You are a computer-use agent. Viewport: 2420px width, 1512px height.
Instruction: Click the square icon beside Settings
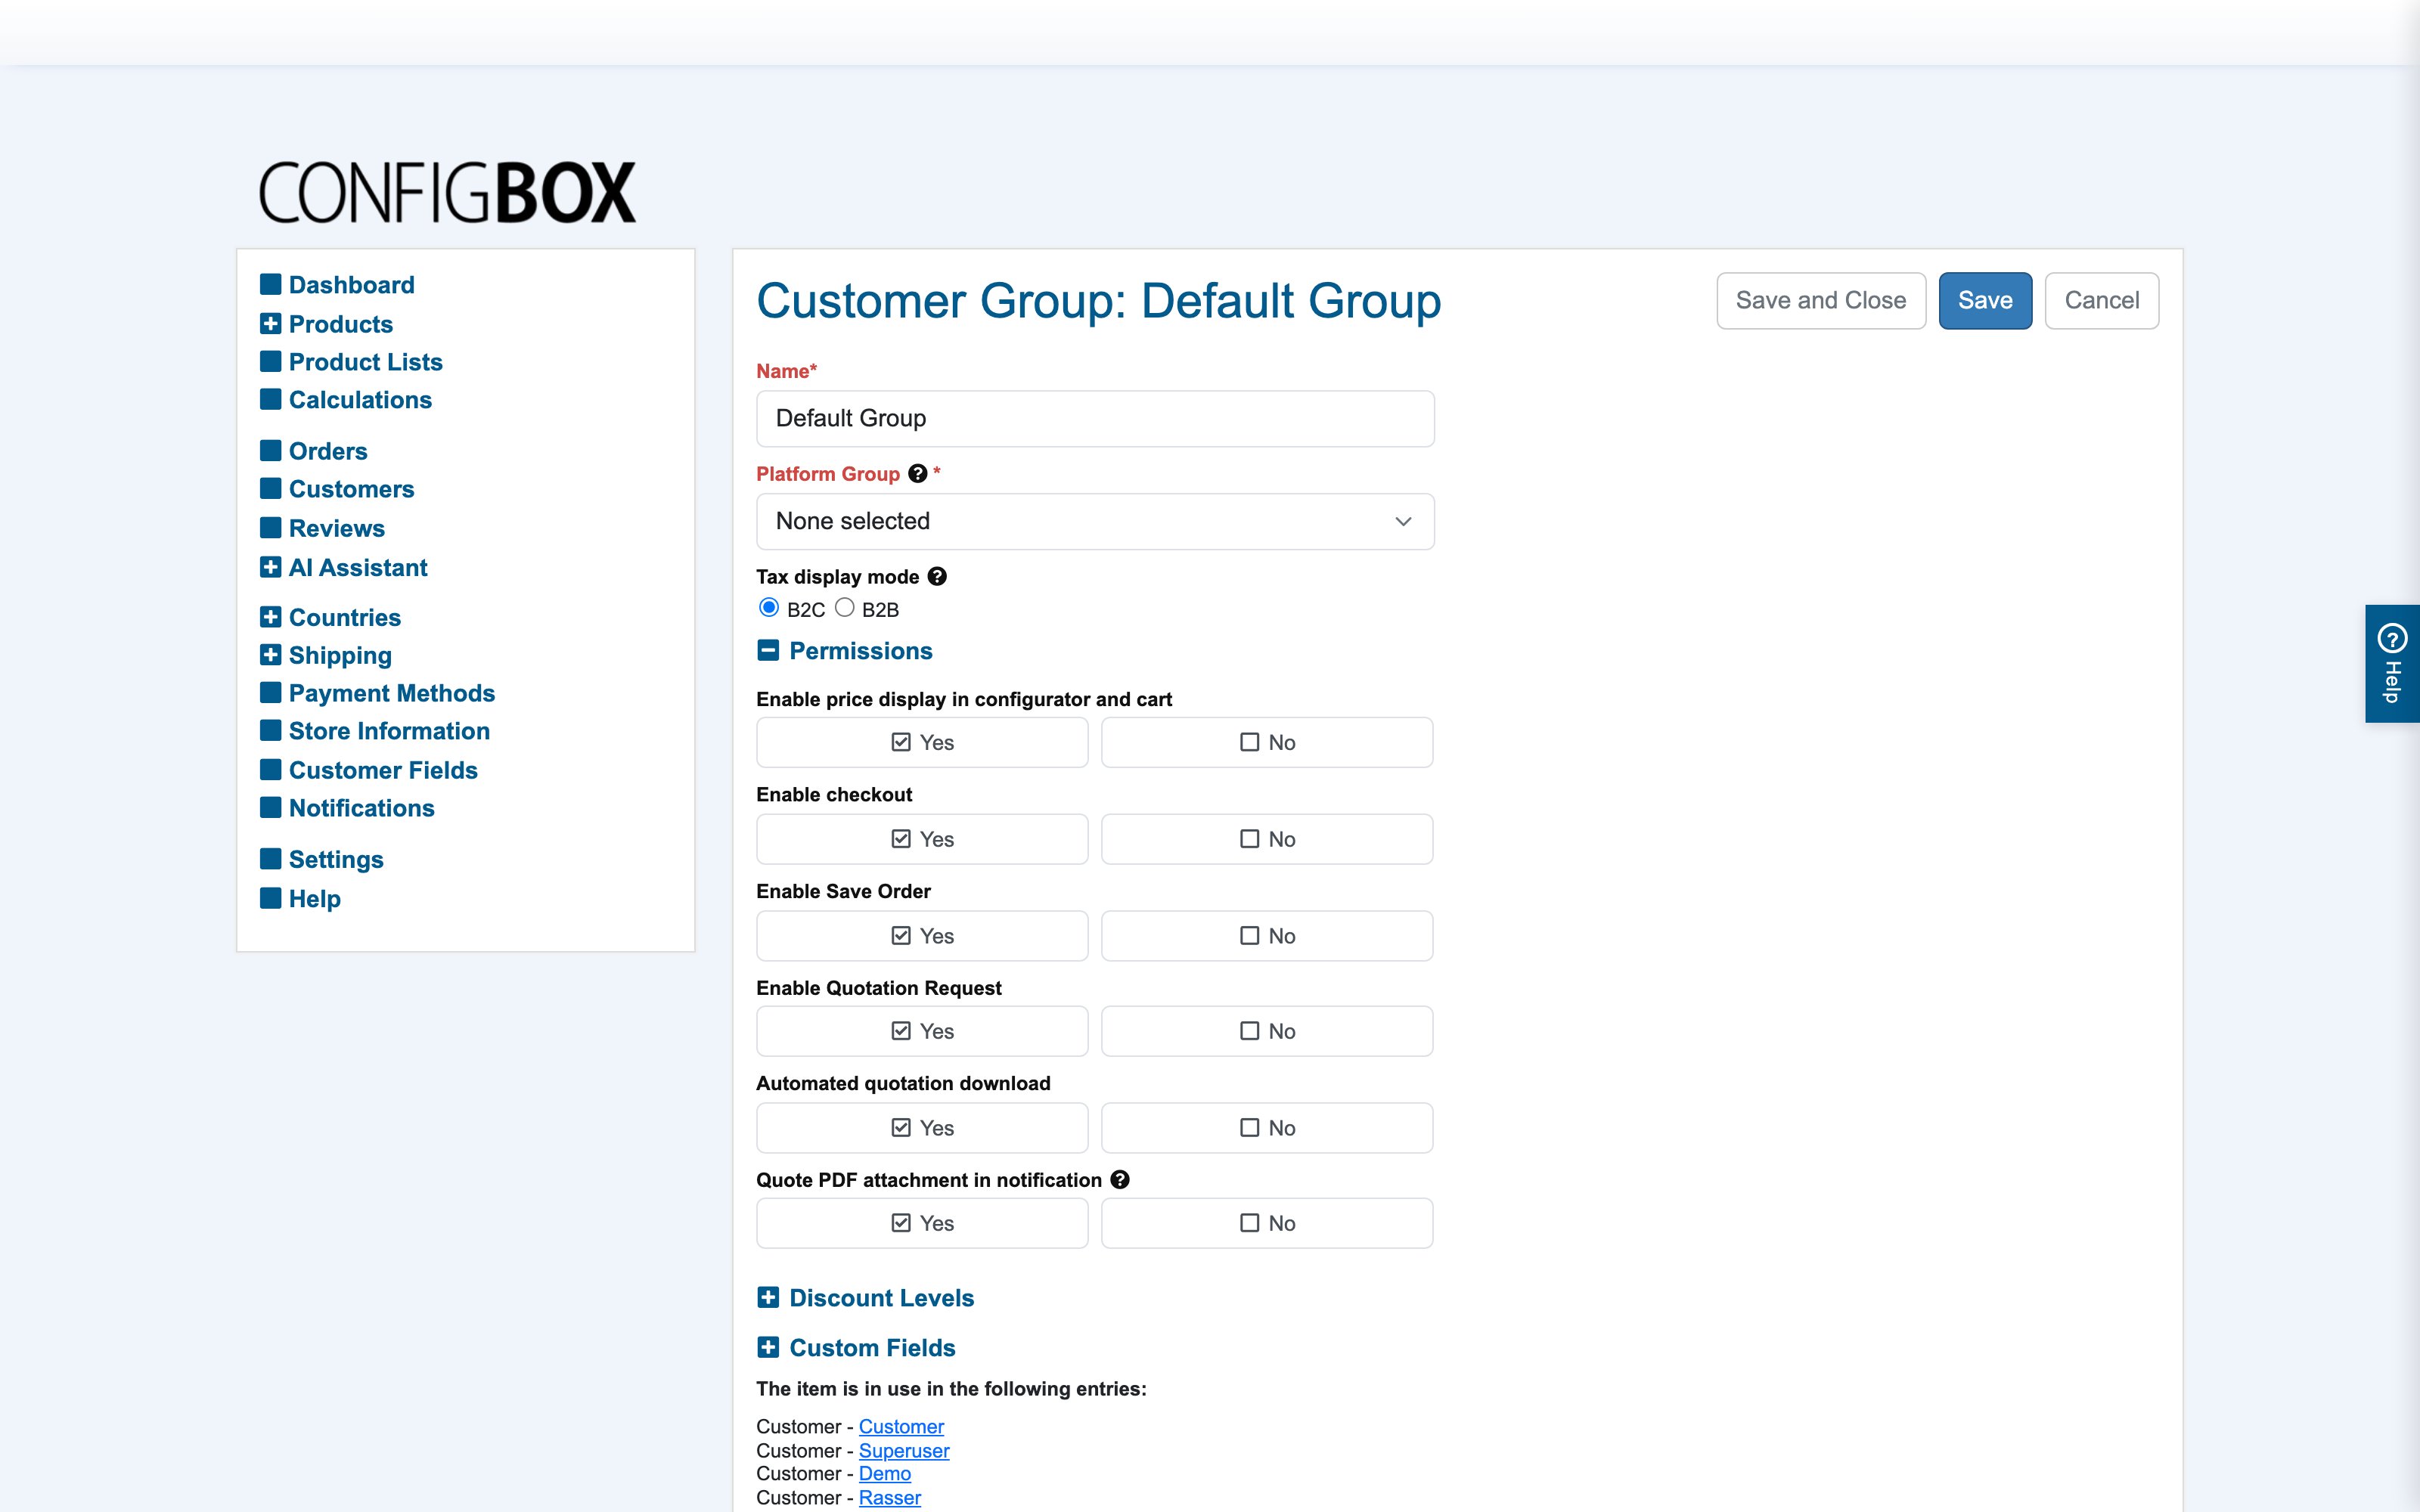(x=270, y=859)
